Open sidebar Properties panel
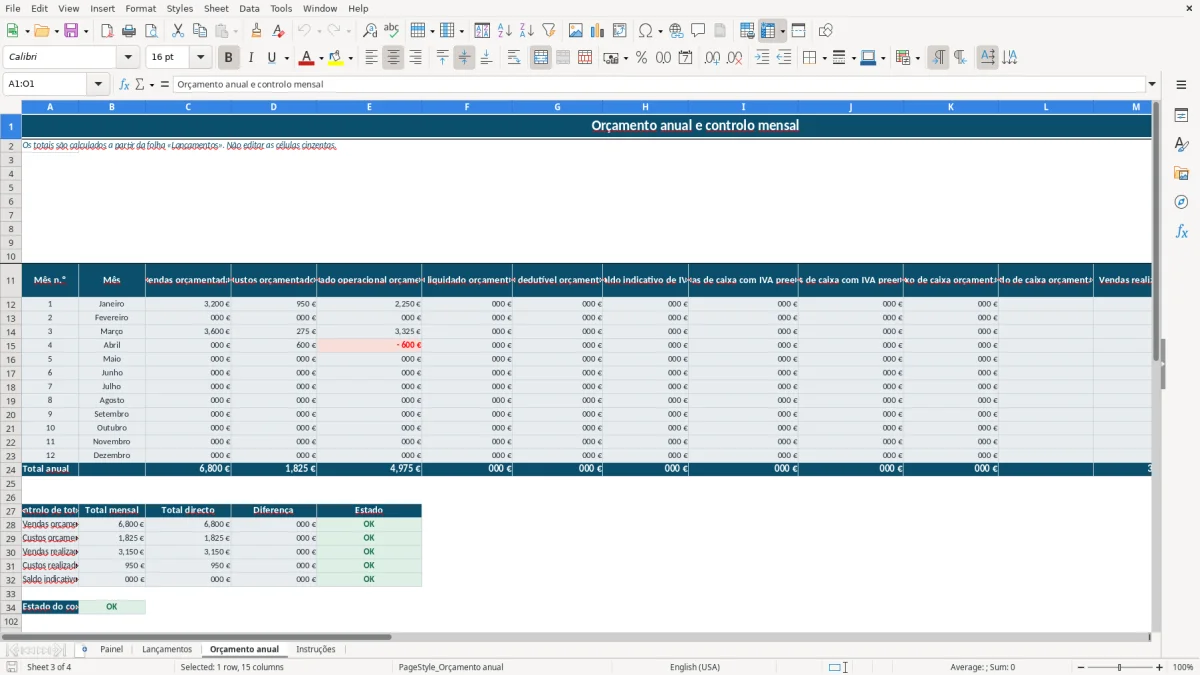Viewport: 1200px width, 675px height. pyautogui.click(x=1181, y=116)
